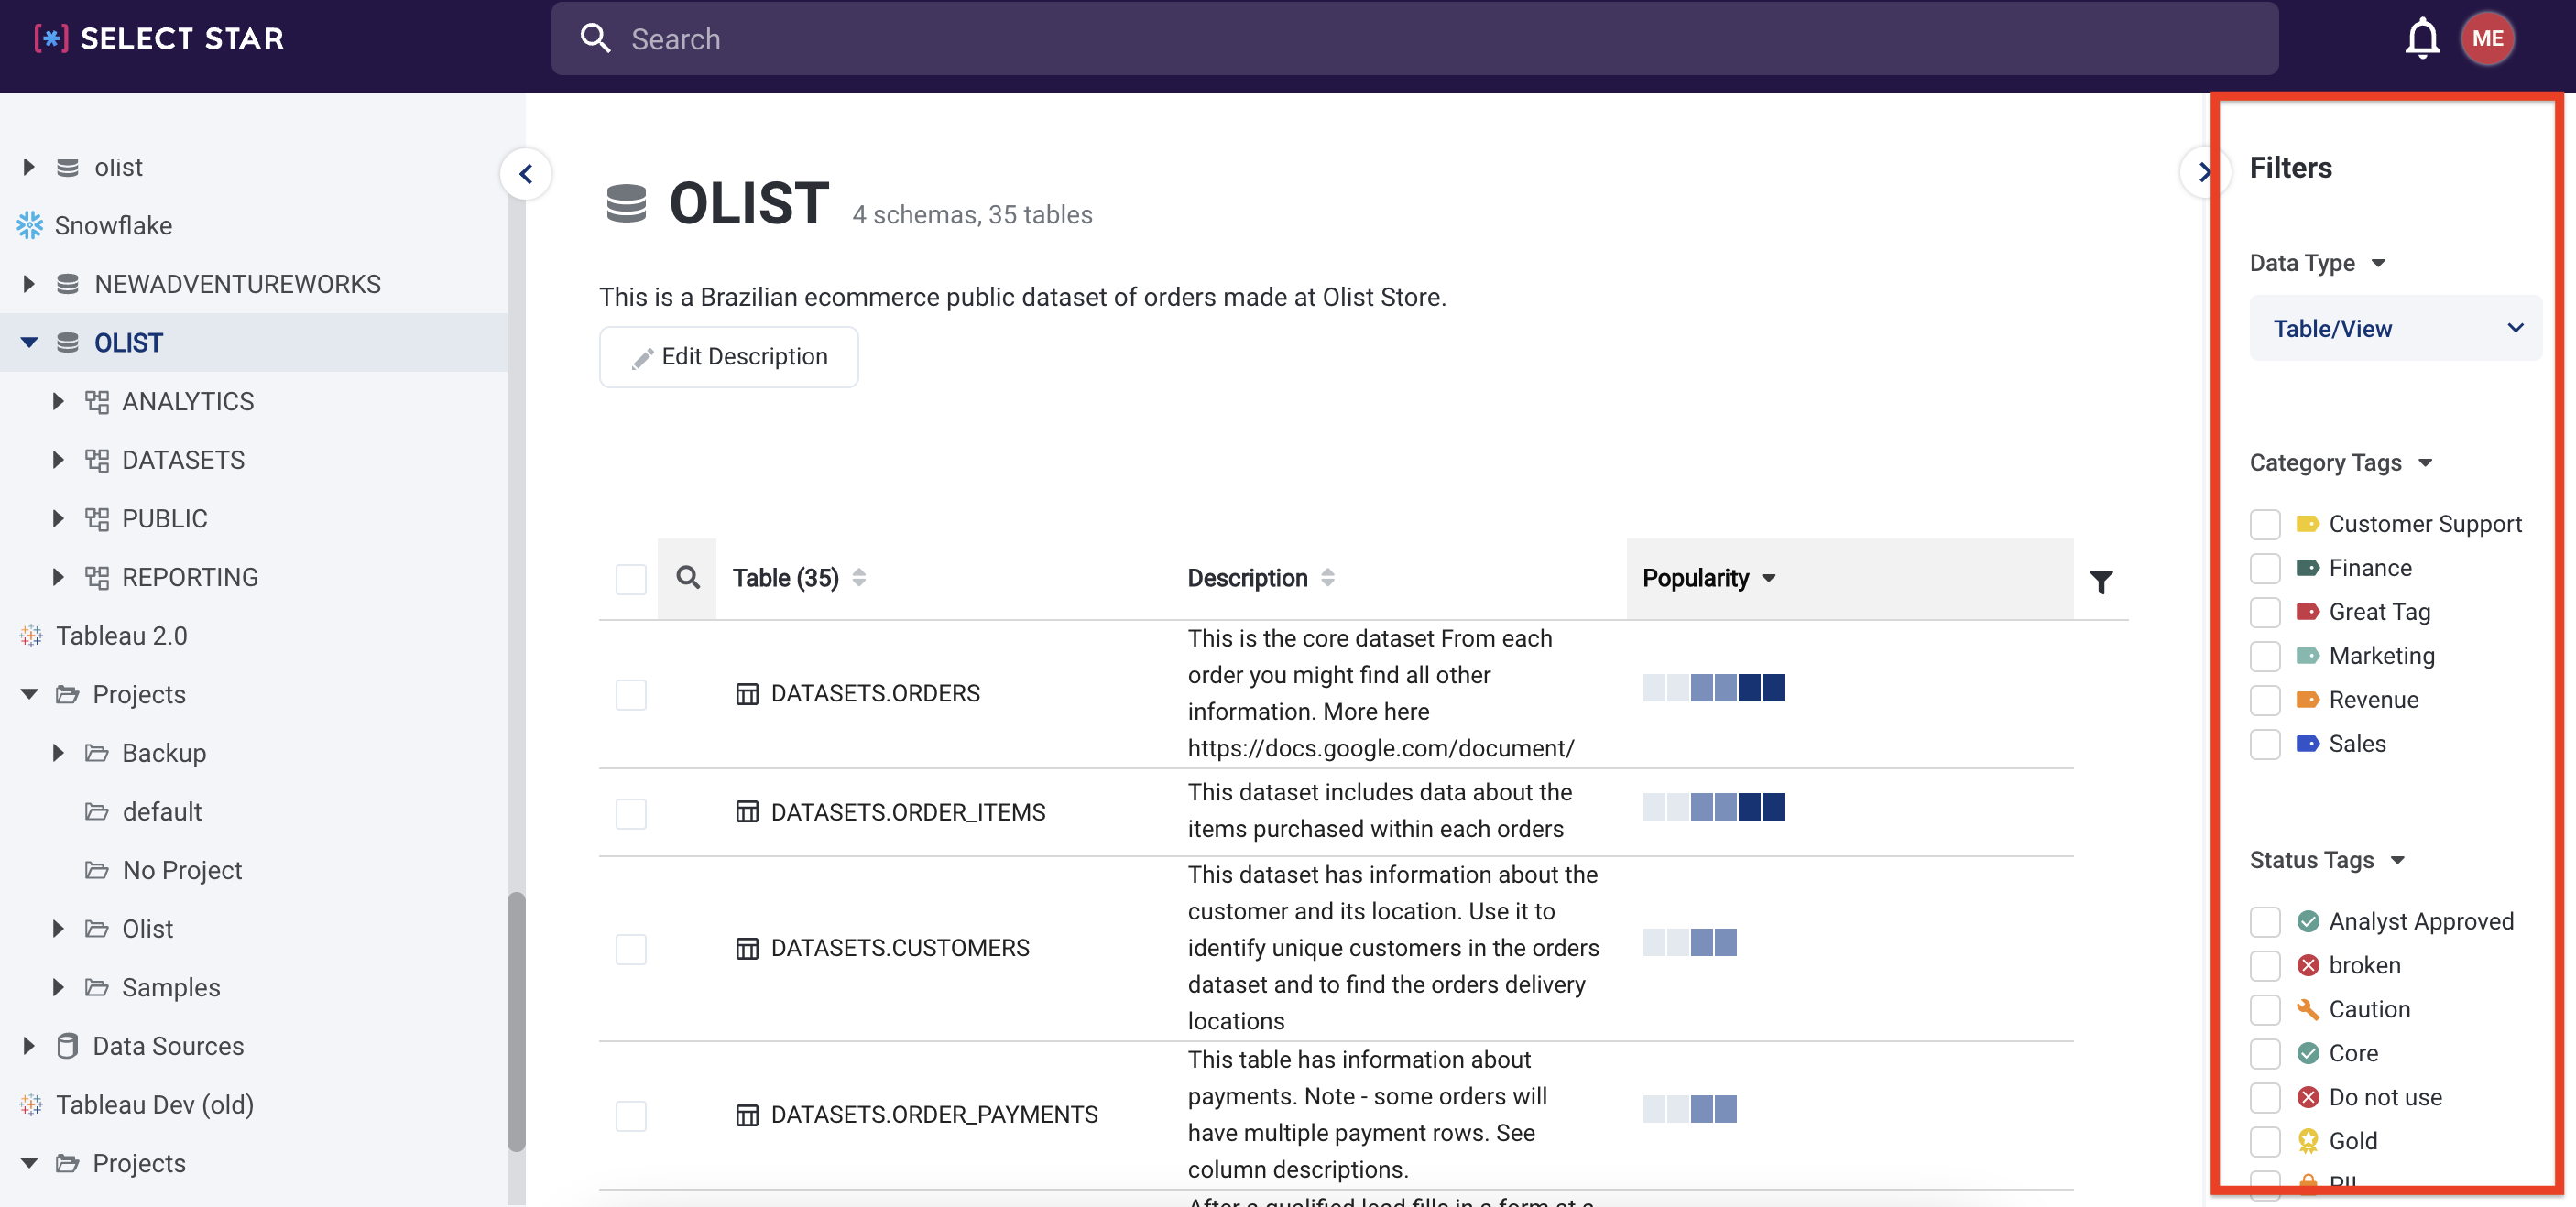Click the Caution wrench icon
Screen dimensions: 2576x1207
point(2307,1009)
